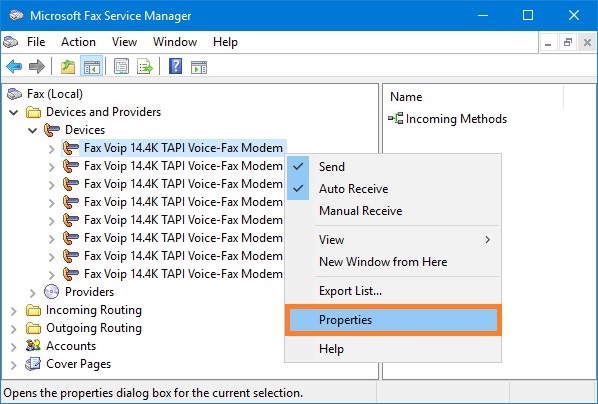Screen dimensions: 598x404
Task: Click the blue Help question mark icon
Action: [x=175, y=66]
